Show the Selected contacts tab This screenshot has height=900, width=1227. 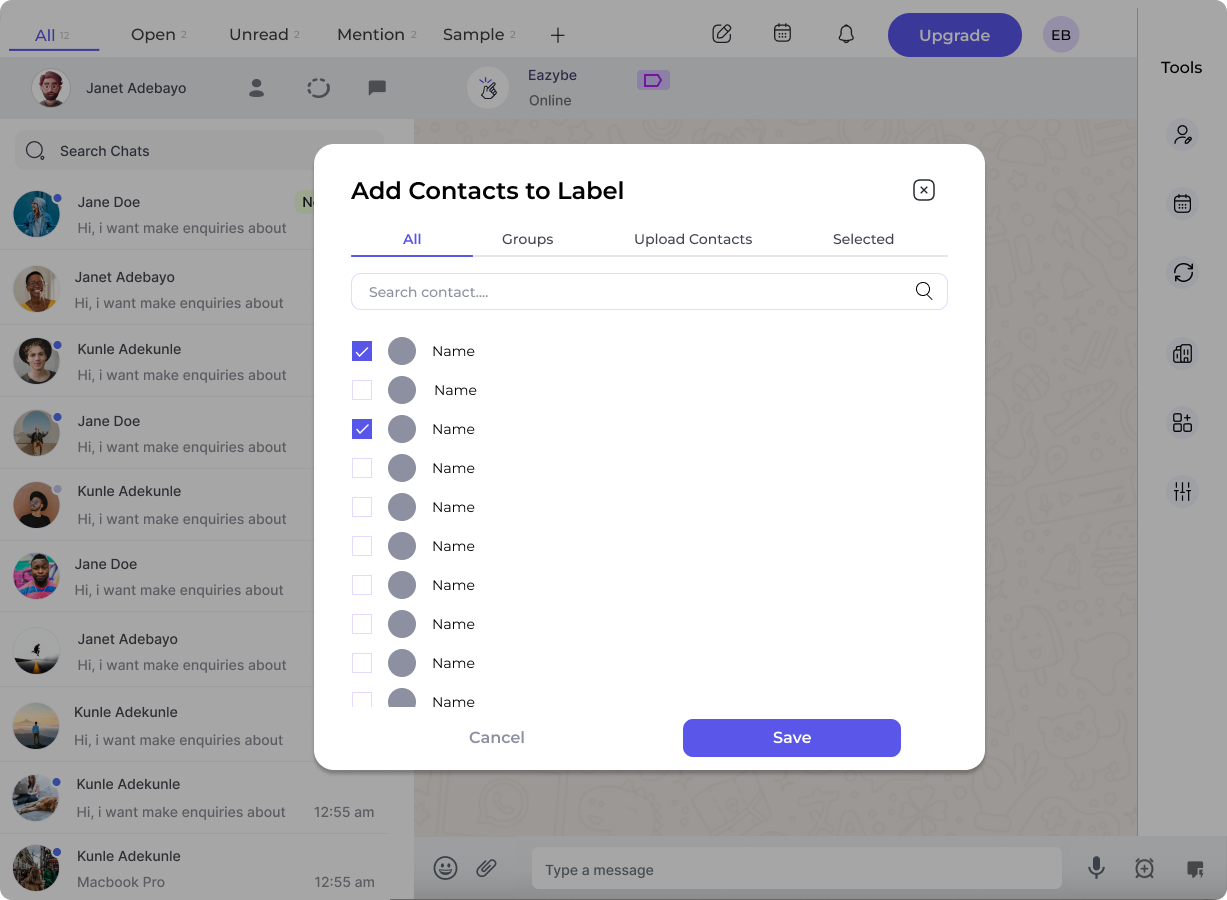863,239
